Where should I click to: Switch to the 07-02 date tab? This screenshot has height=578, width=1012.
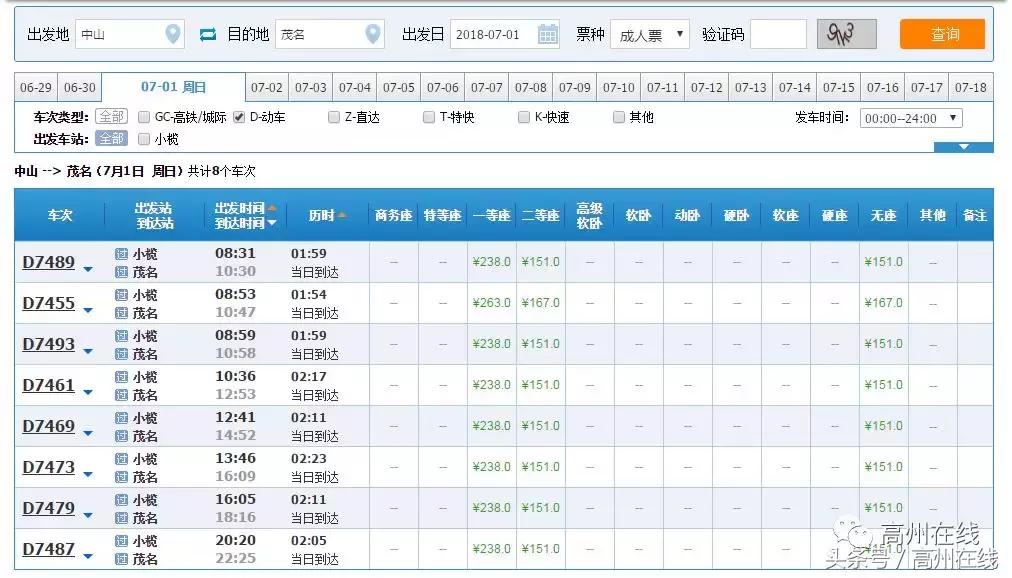coord(267,87)
